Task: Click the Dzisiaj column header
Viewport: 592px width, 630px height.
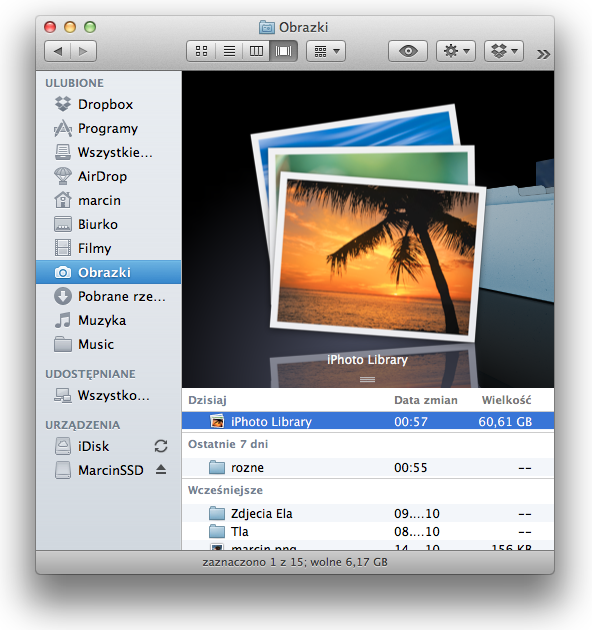Action: click(x=207, y=401)
